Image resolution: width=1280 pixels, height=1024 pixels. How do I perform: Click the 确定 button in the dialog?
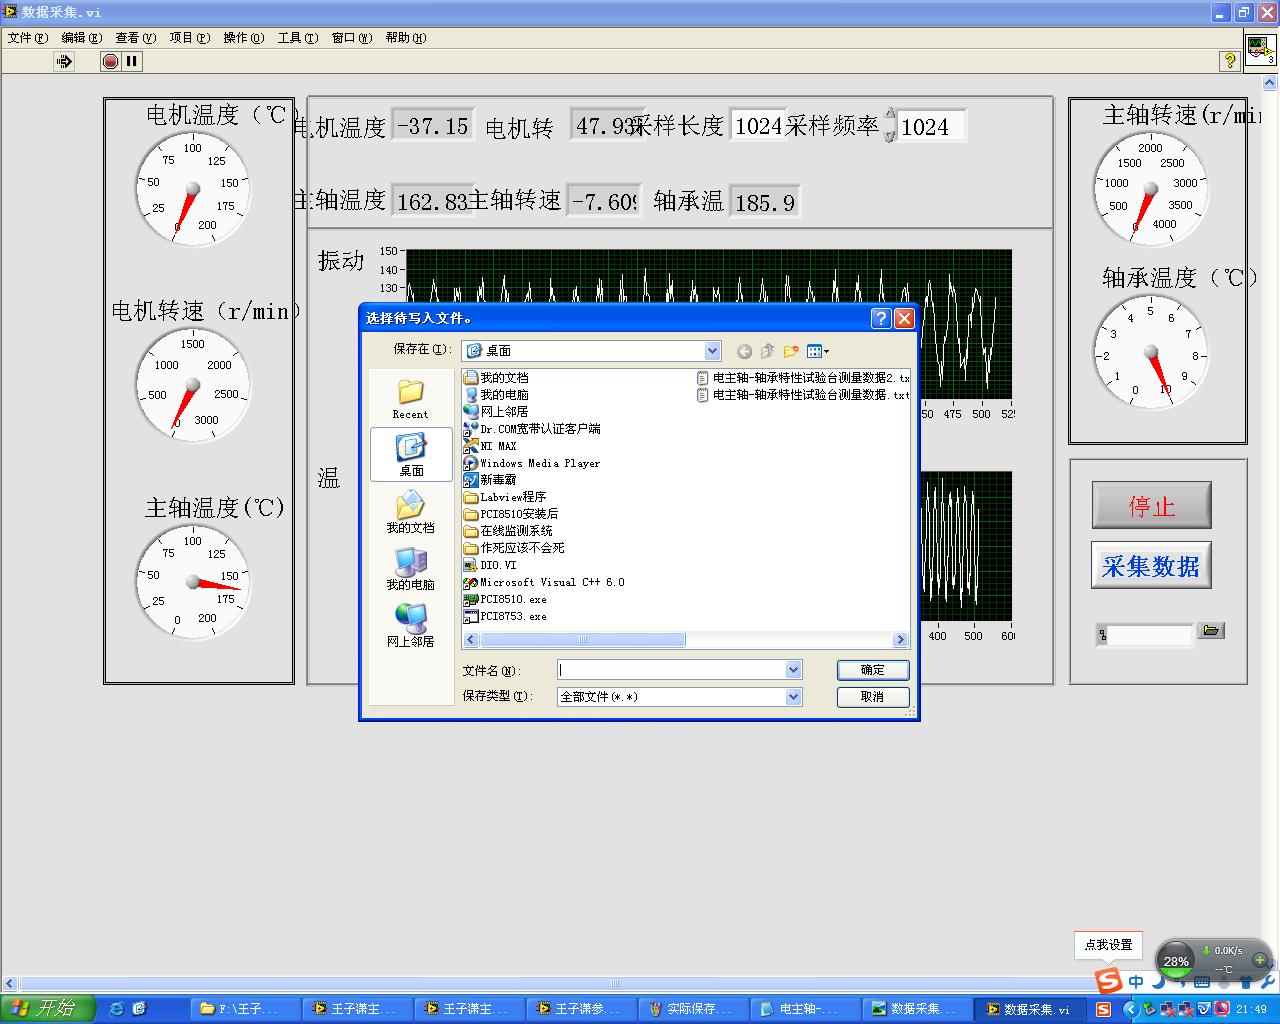point(873,670)
